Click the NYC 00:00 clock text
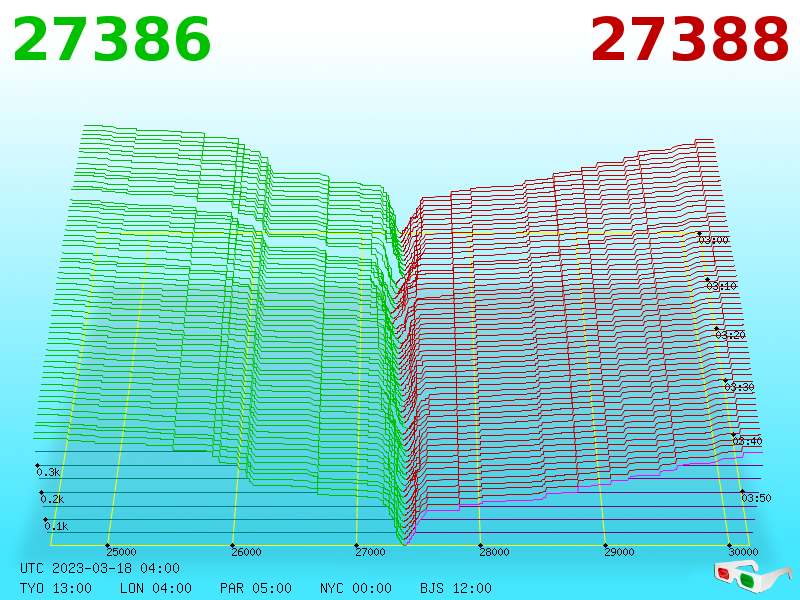The image size is (800, 600). (x=356, y=588)
